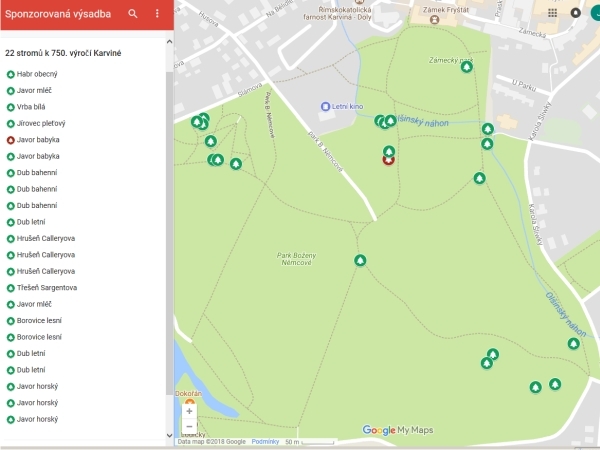Open the Podmínky terms link
Viewport: 600px width, 450px height.
(x=264, y=441)
